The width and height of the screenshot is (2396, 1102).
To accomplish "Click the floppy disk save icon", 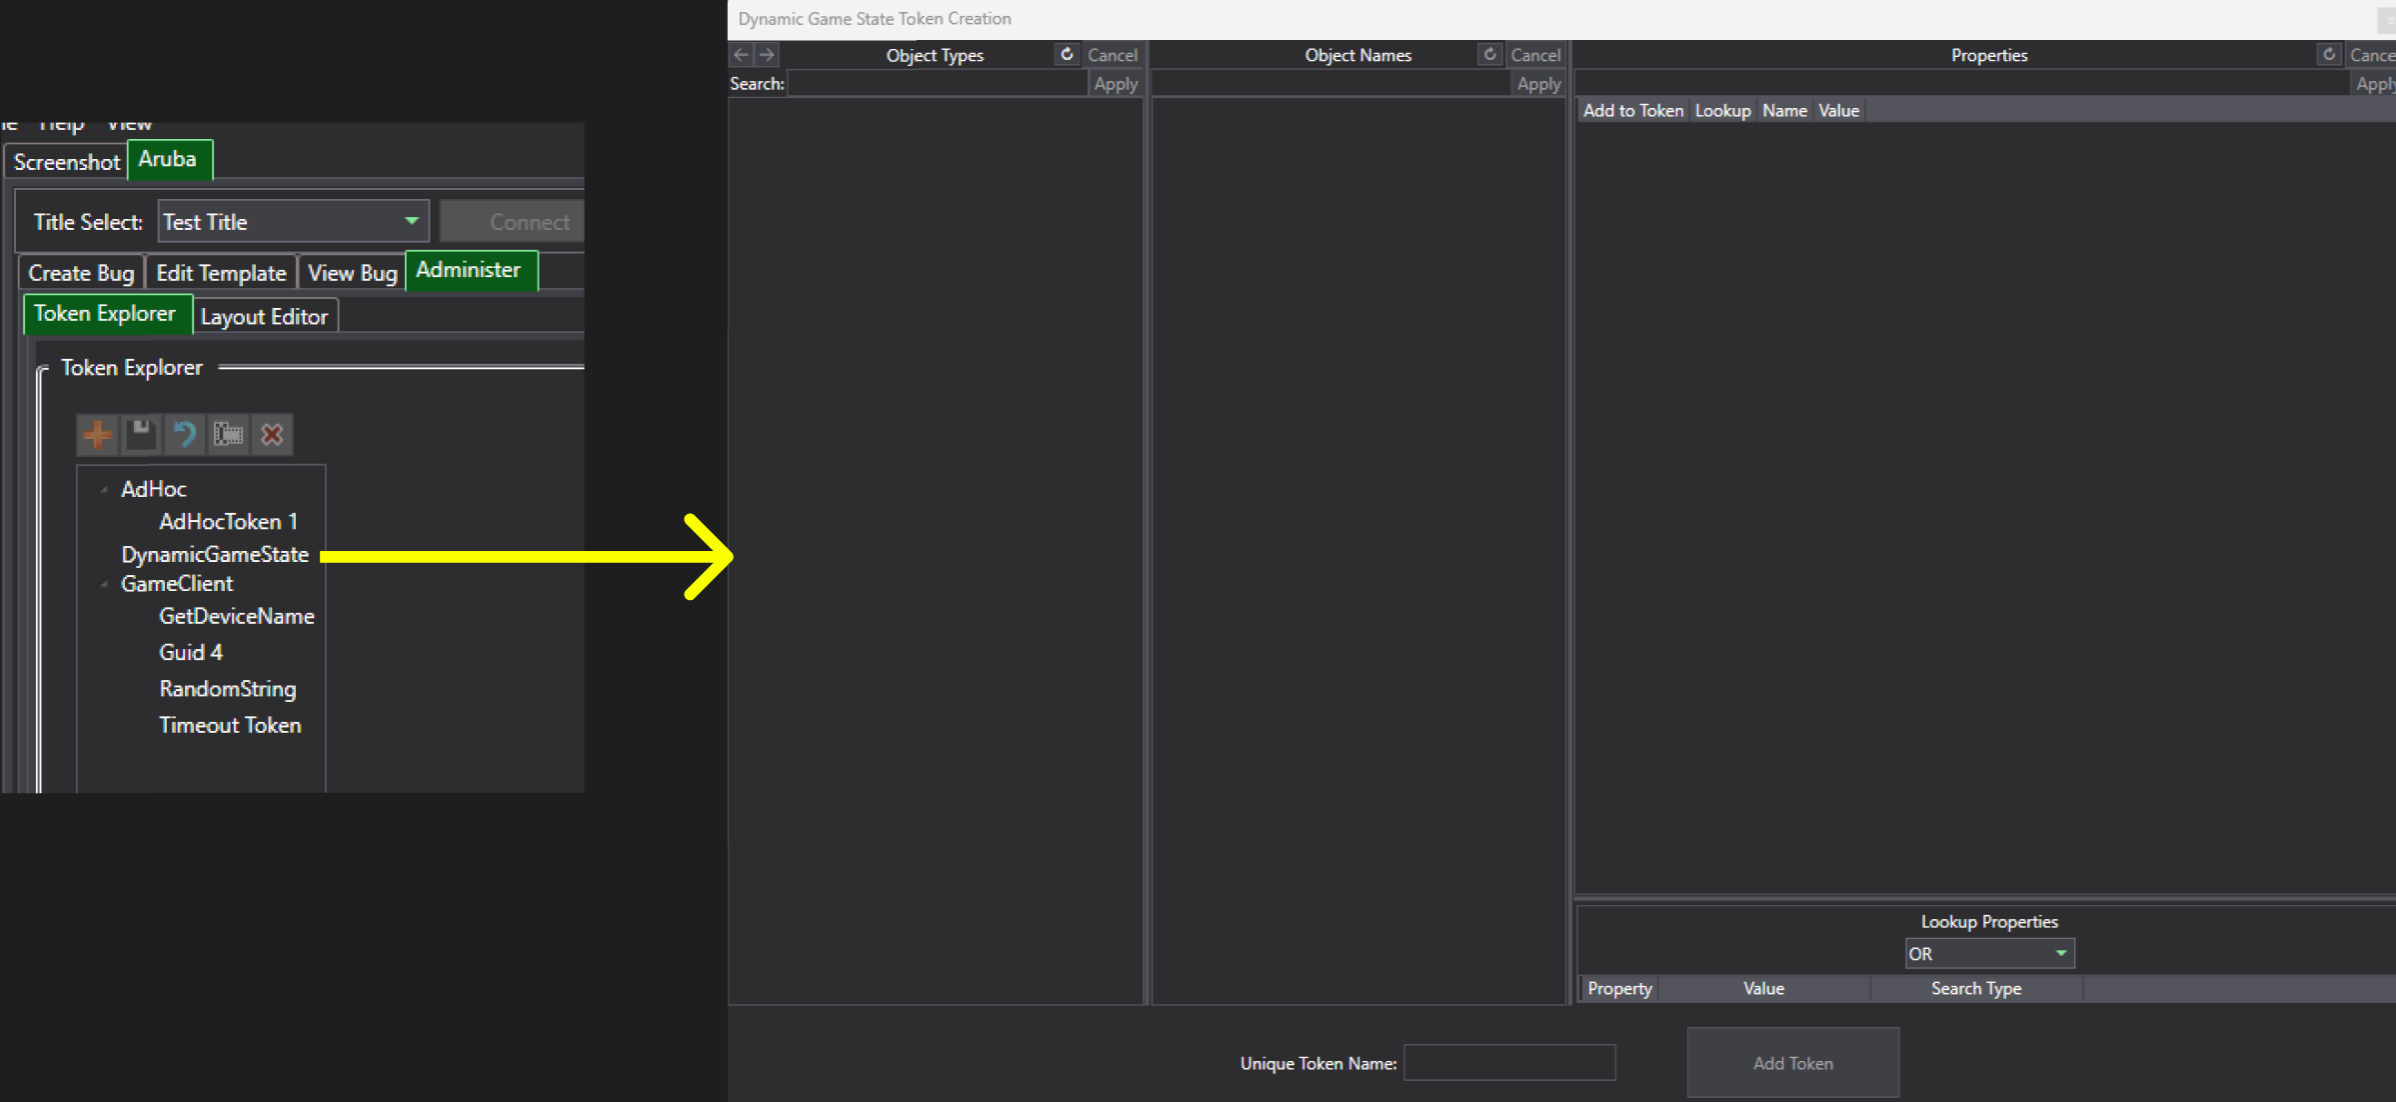I will click(141, 434).
